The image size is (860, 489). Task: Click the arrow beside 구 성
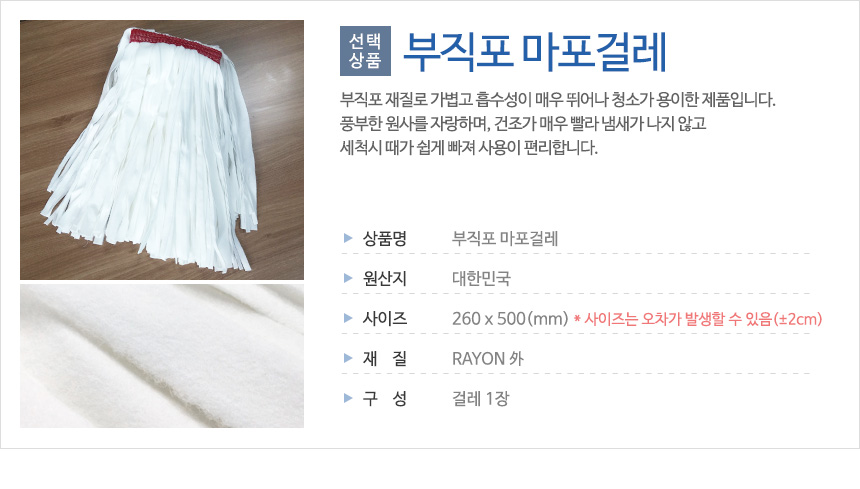(x=348, y=398)
